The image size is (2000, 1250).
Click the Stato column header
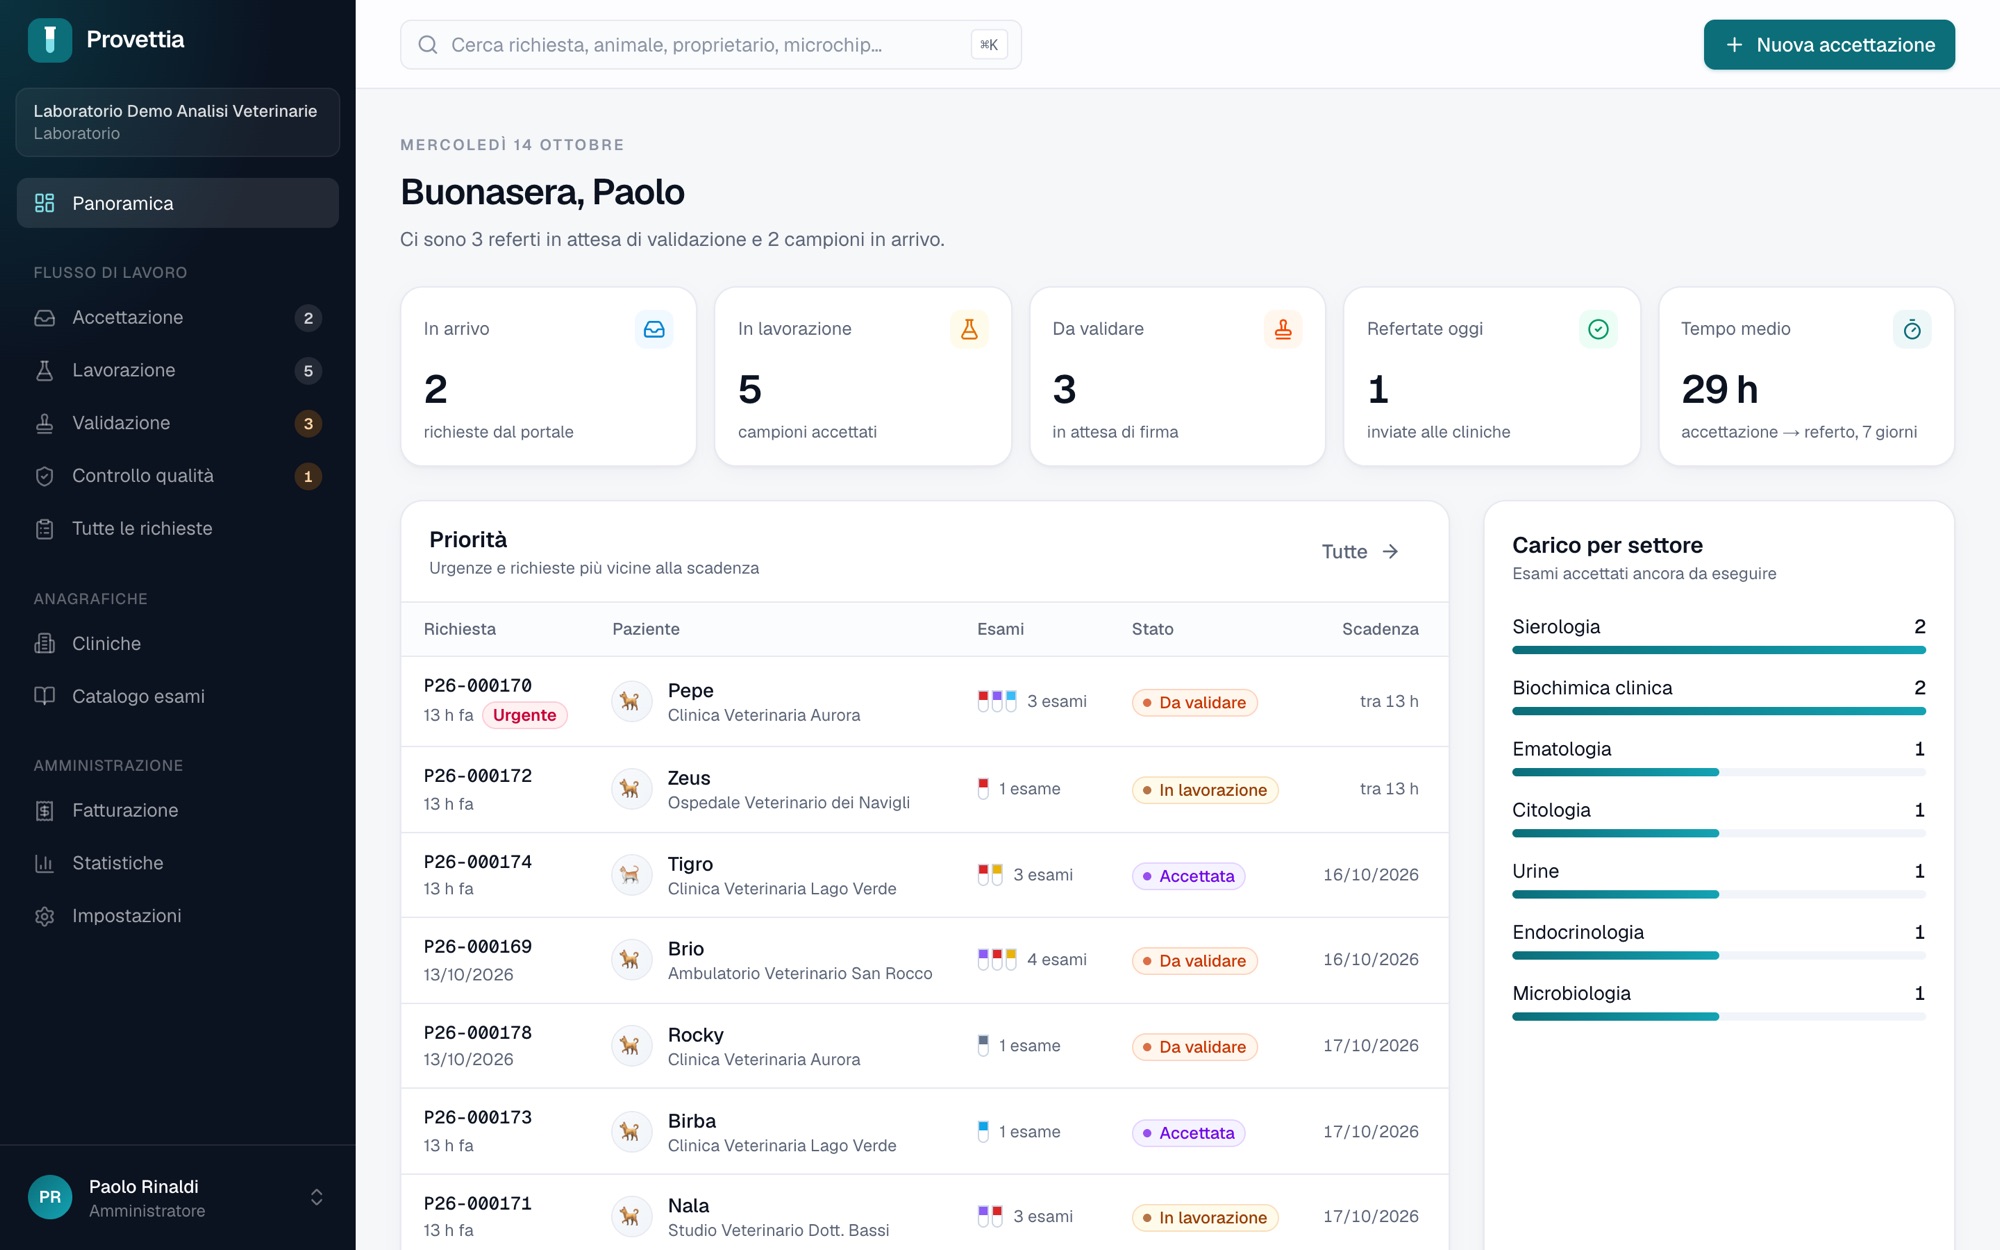pyautogui.click(x=1153, y=629)
